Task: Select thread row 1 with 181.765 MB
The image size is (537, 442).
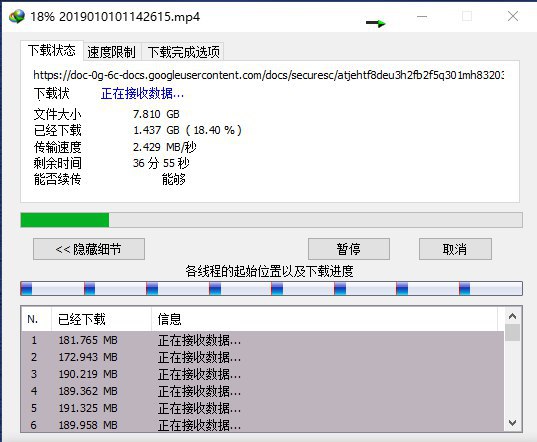Action: (263, 340)
